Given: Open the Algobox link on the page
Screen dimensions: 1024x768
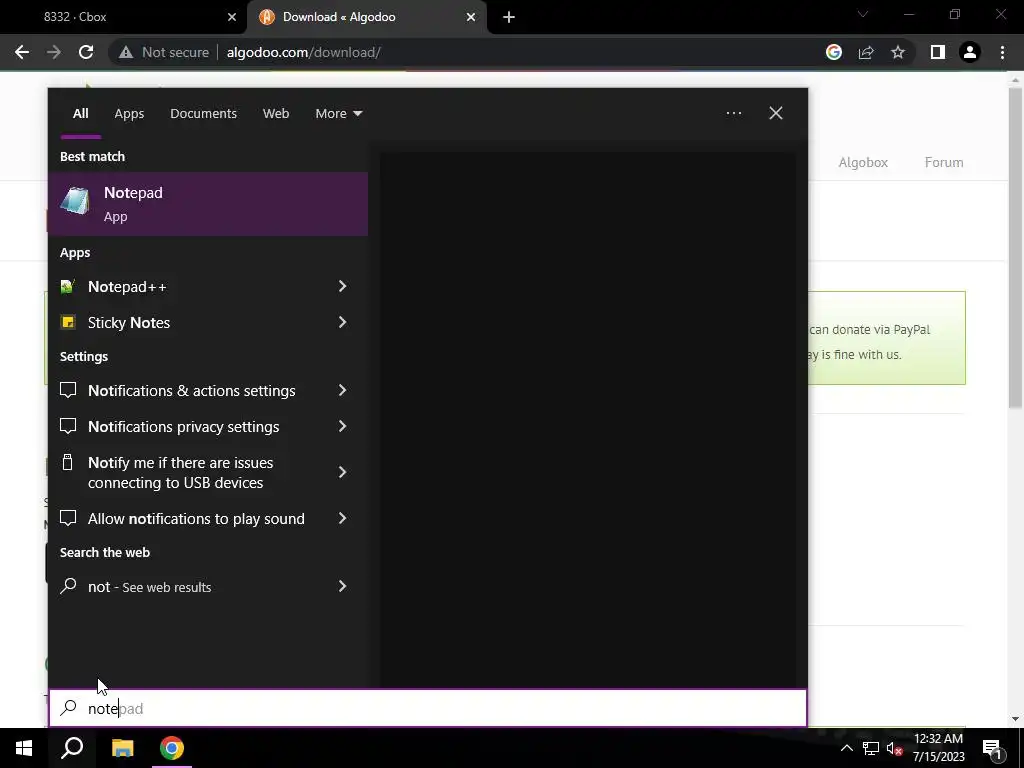Looking at the screenshot, I should coord(863,163).
